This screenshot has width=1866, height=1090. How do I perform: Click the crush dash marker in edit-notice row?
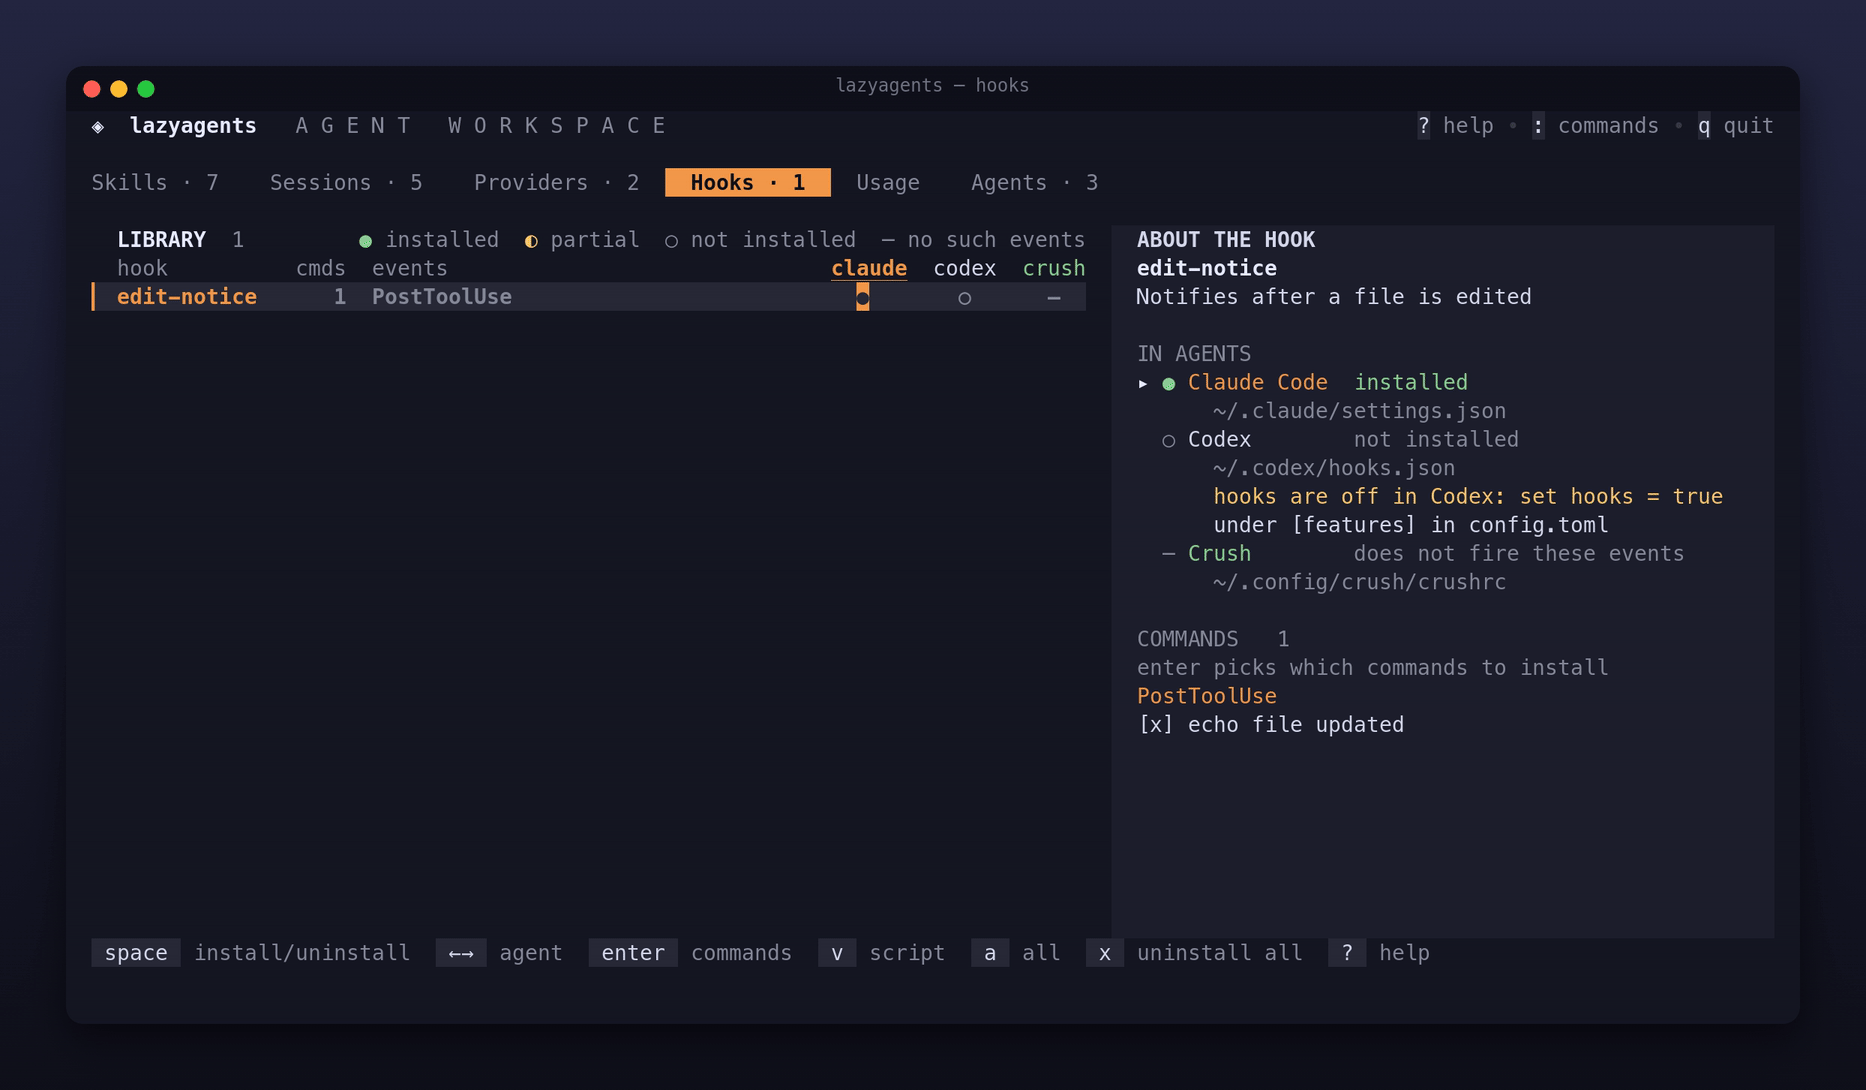pyautogui.click(x=1054, y=298)
